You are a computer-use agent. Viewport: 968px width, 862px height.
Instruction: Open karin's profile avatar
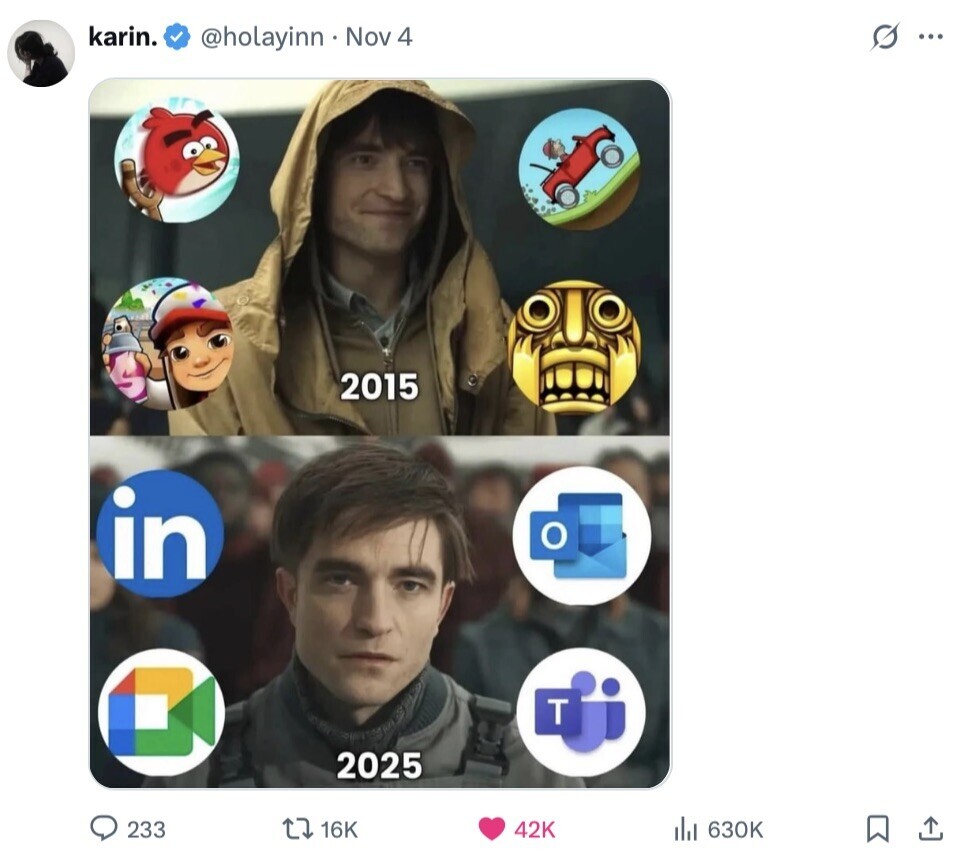click(41, 53)
